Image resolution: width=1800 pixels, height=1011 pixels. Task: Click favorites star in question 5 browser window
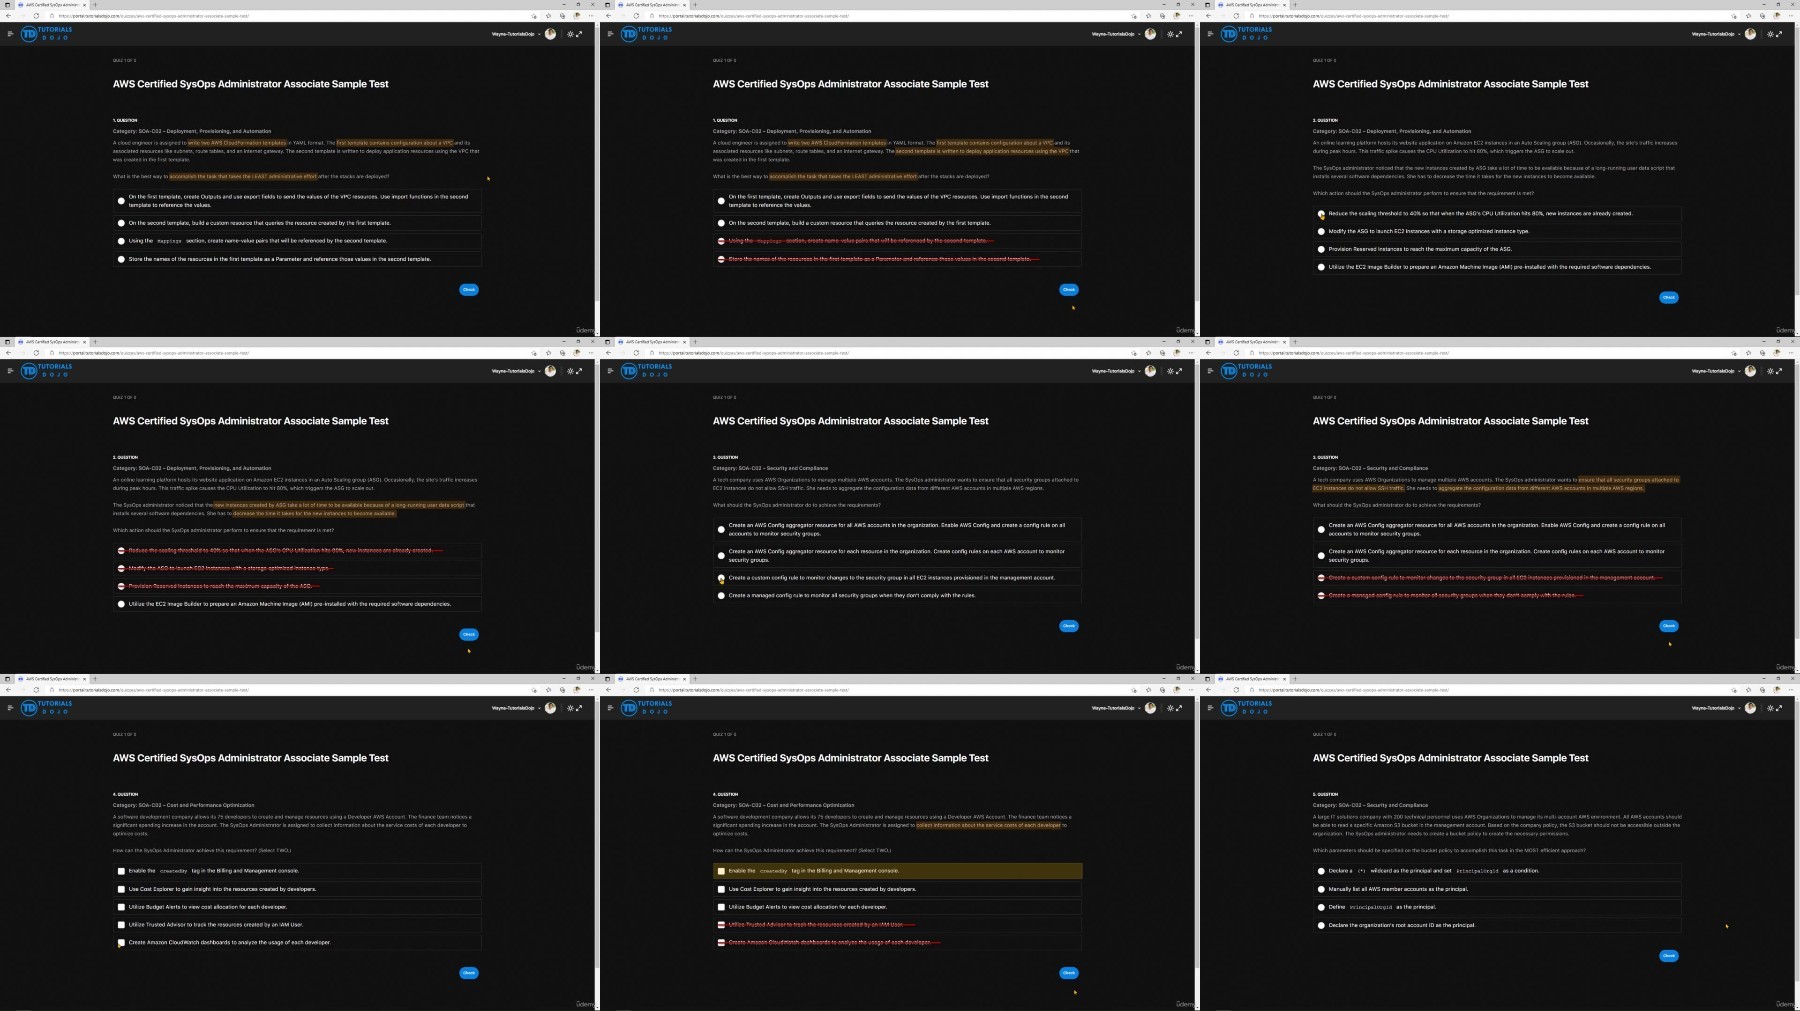coord(1748,690)
